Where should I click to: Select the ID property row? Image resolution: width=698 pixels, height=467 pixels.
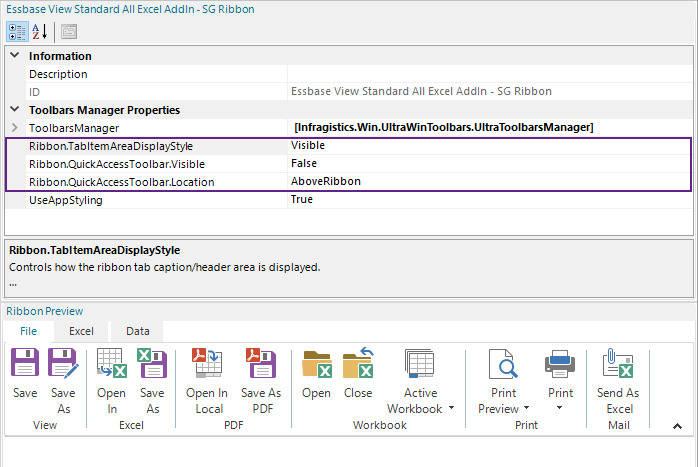point(359,92)
